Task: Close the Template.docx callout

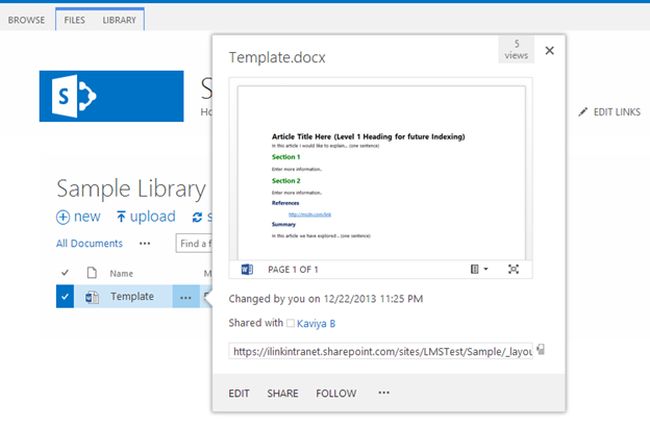Action: 549,50
